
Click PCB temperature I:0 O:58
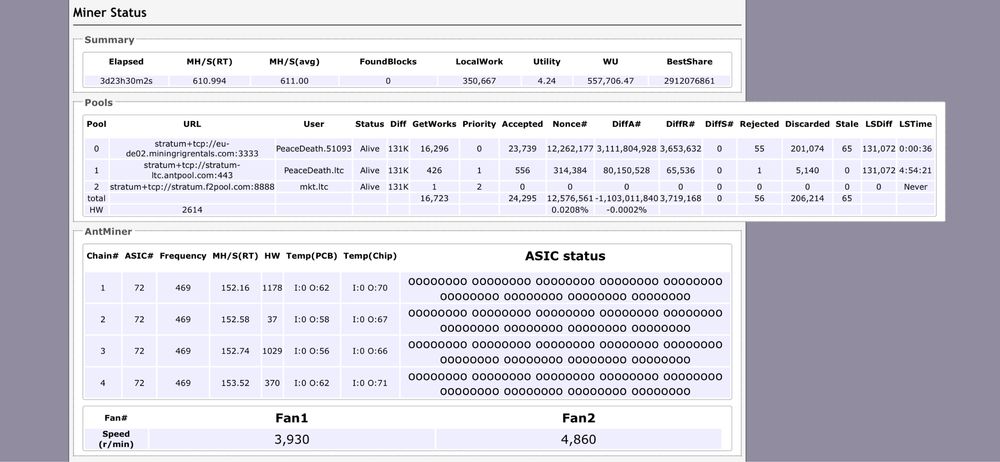click(x=312, y=319)
